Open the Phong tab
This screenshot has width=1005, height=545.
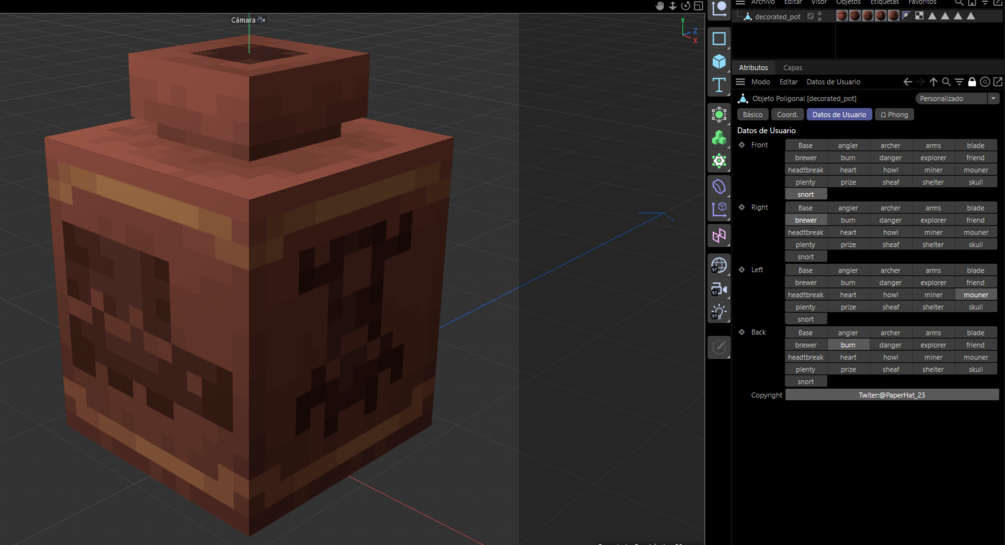pyautogui.click(x=894, y=114)
